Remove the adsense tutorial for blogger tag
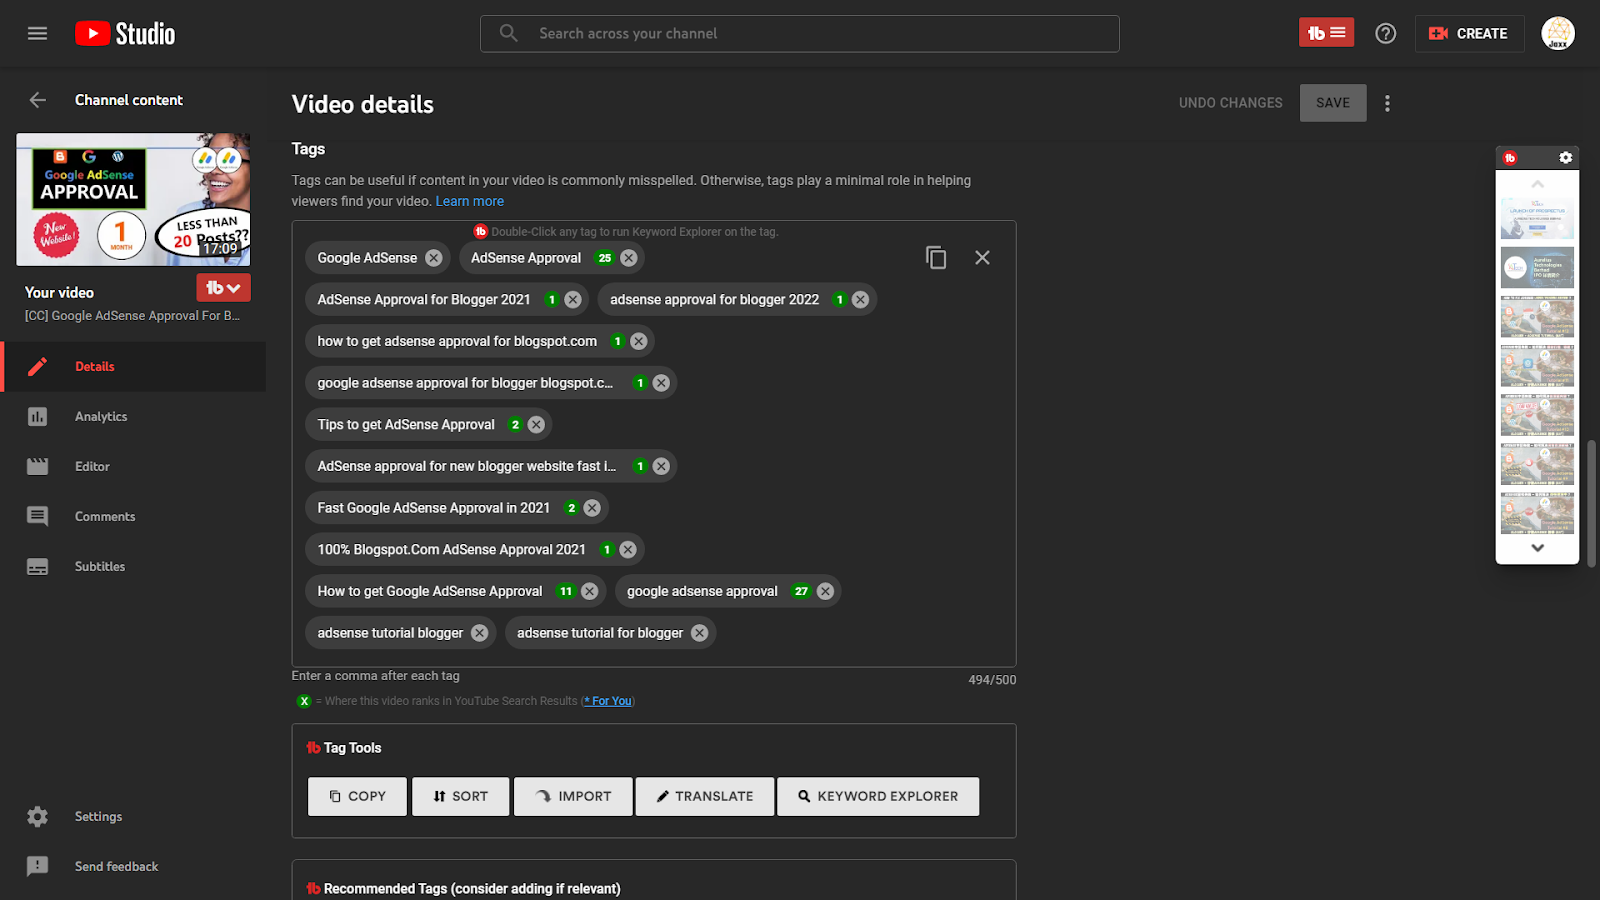This screenshot has width=1600, height=900. (x=699, y=633)
